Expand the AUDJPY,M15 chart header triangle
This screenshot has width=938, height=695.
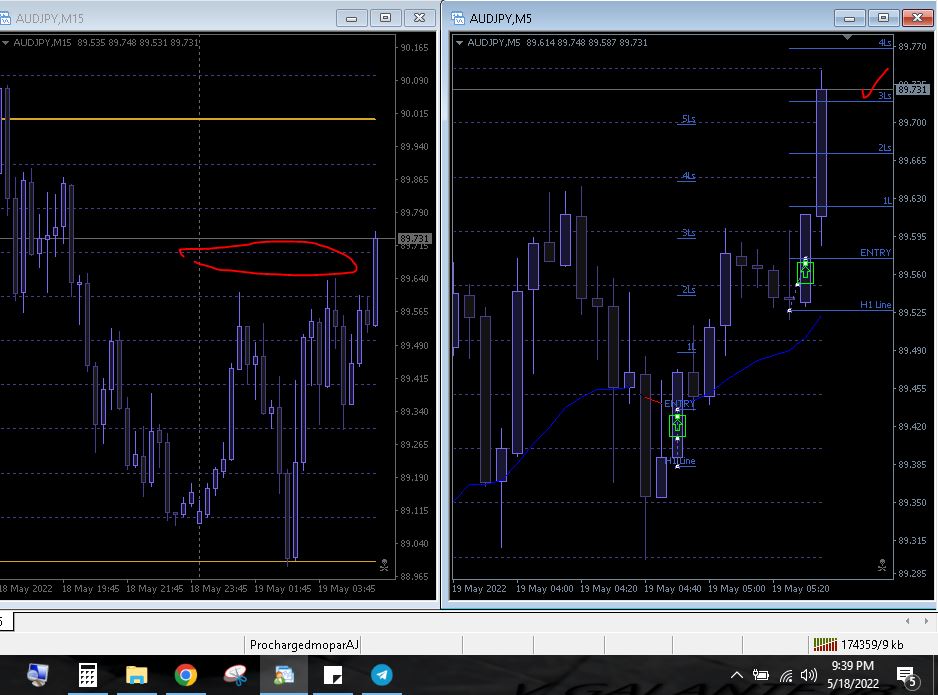5,42
